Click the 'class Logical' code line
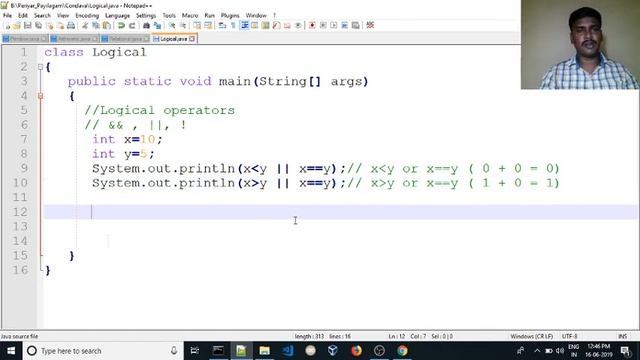 click(95, 52)
